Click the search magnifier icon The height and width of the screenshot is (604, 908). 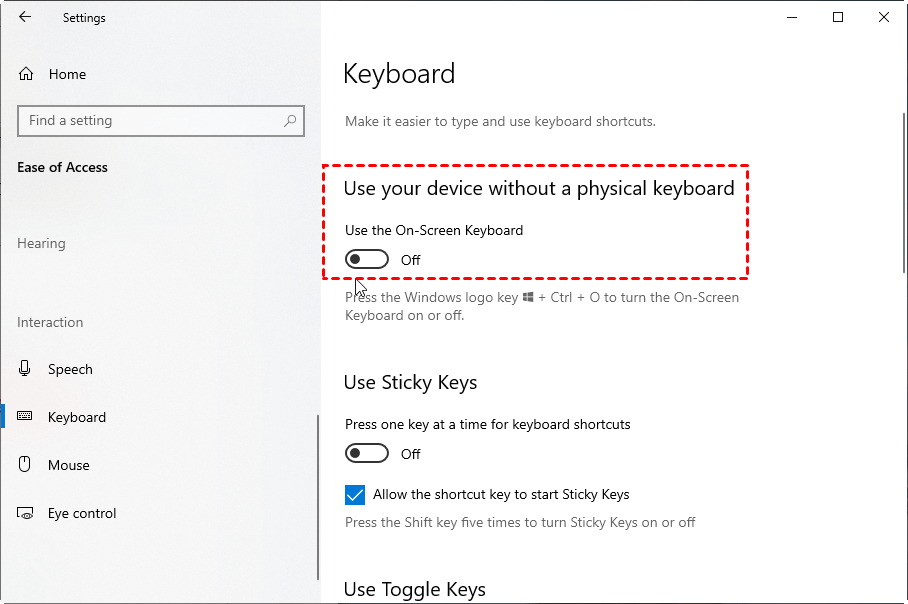coord(290,121)
